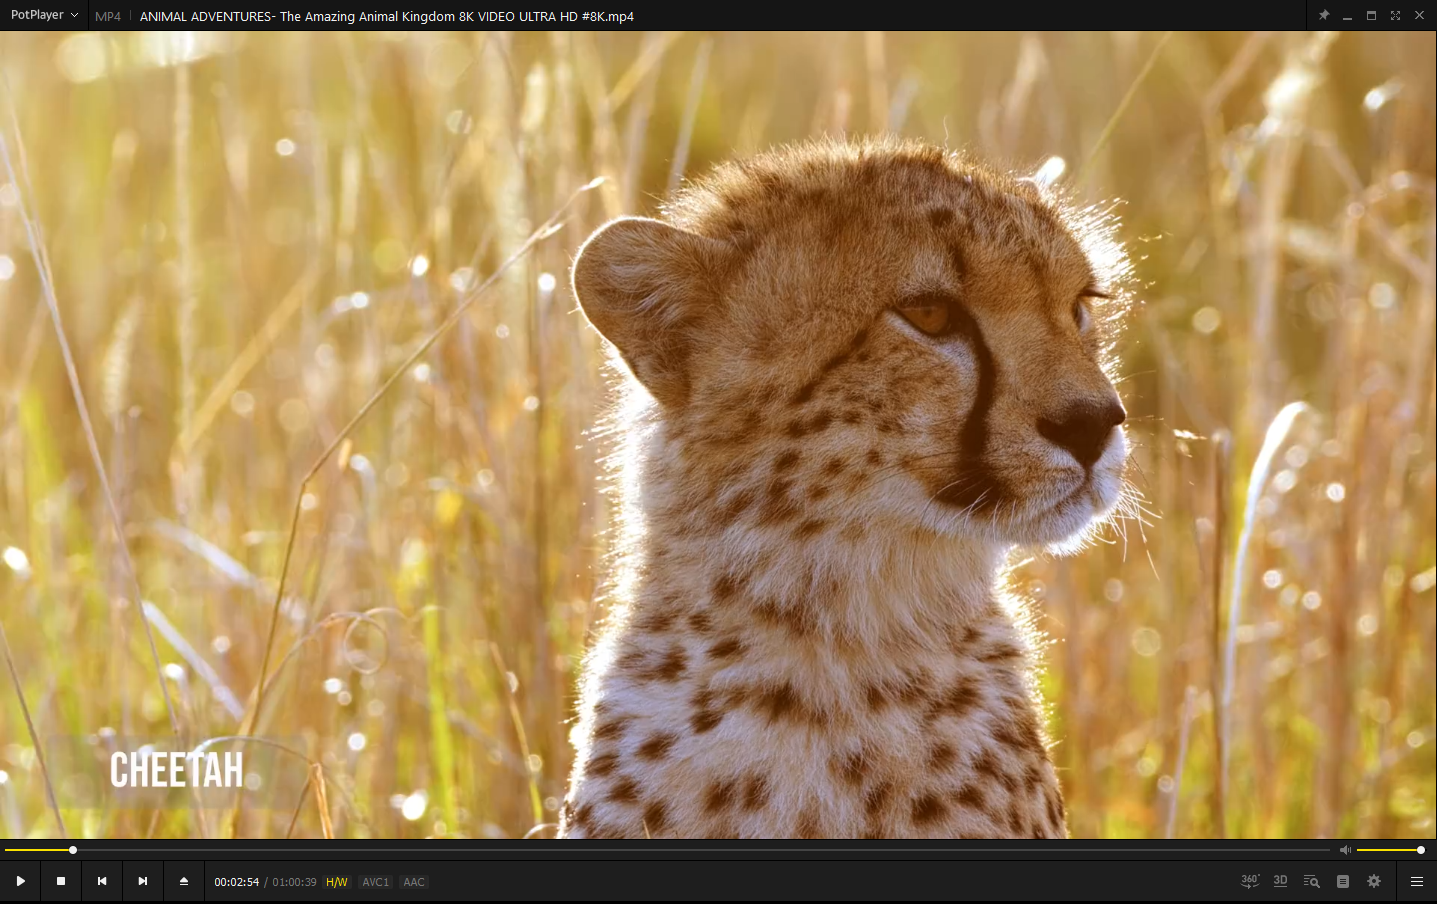Screen dimensions: 1437x904
Task: Open the control menu hamburger icon
Action: [x=1416, y=881]
